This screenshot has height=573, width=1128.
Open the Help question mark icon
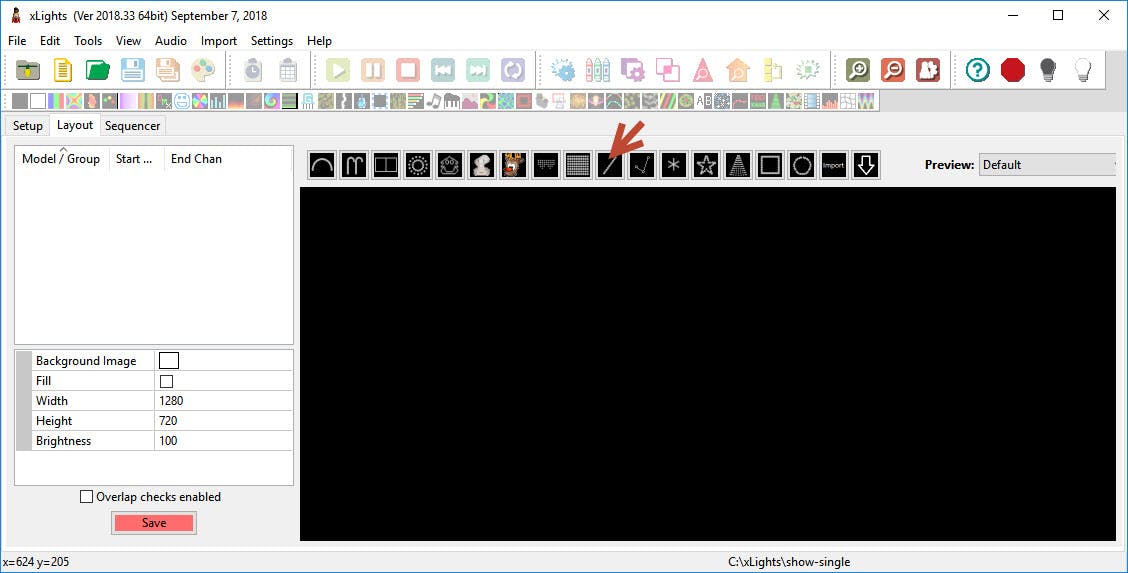(978, 70)
